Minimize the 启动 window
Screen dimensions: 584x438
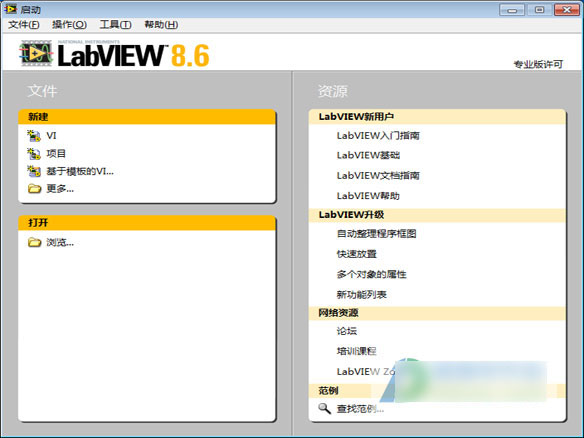pos(512,10)
